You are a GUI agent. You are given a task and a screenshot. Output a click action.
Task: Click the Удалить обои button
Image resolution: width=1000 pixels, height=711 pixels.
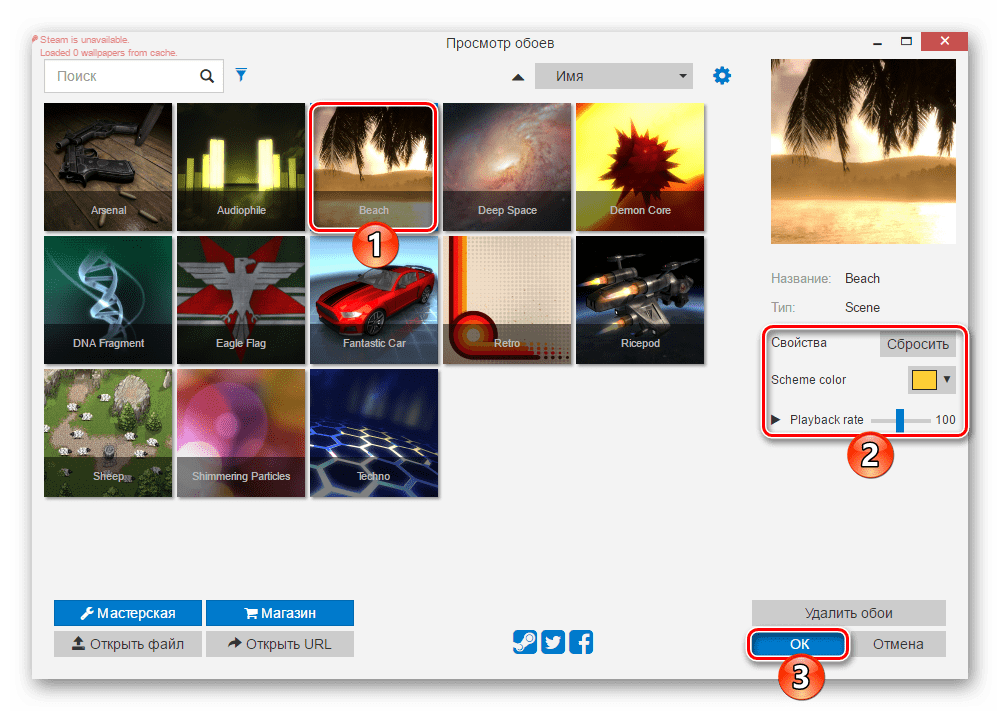pos(848,613)
